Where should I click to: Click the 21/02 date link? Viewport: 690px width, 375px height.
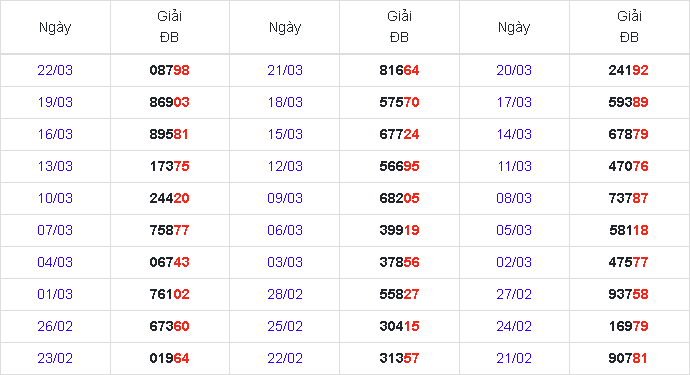click(x=514, y=358)
